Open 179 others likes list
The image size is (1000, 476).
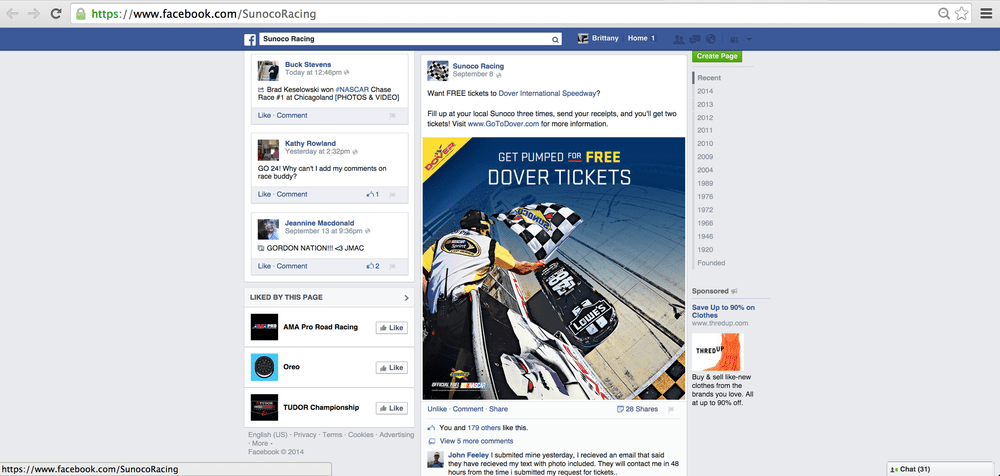point(482,428)
